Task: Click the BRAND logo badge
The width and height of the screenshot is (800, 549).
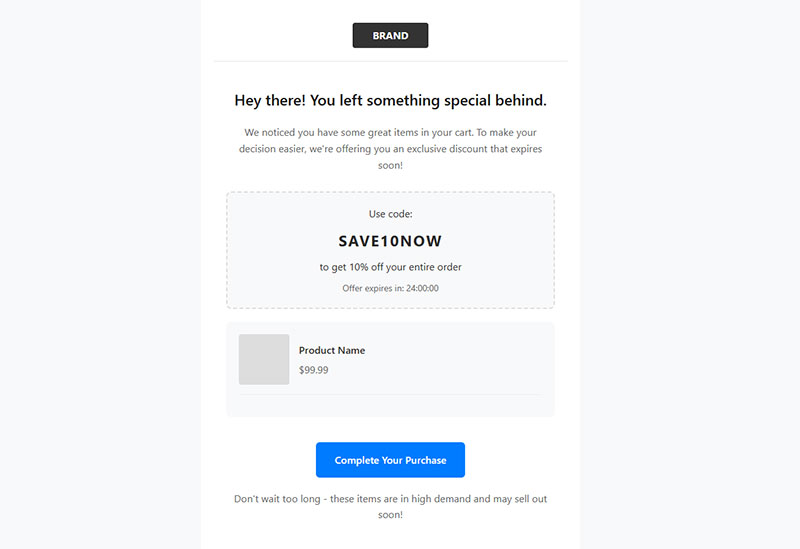Action: pos(390,35)
